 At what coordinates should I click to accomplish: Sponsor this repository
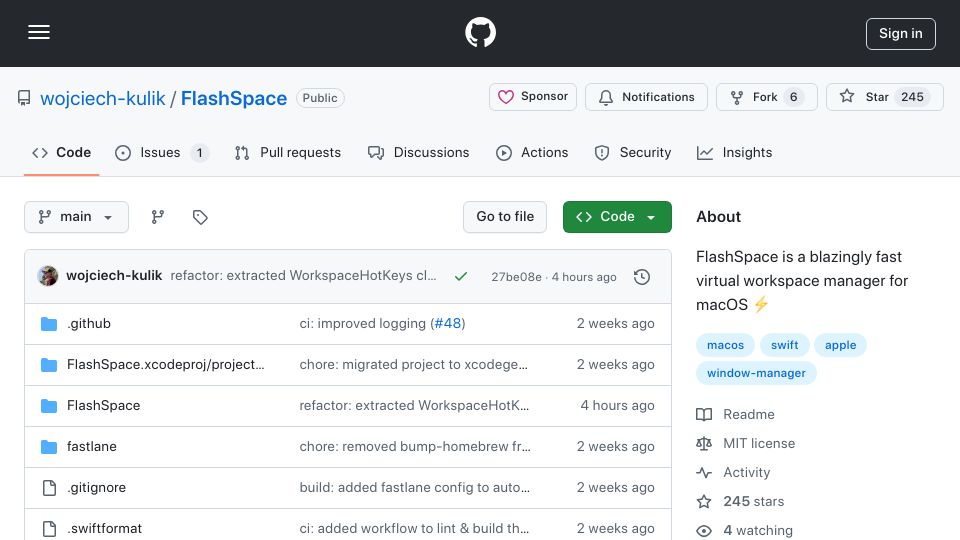pyautogui.click(x=533, y=97)
